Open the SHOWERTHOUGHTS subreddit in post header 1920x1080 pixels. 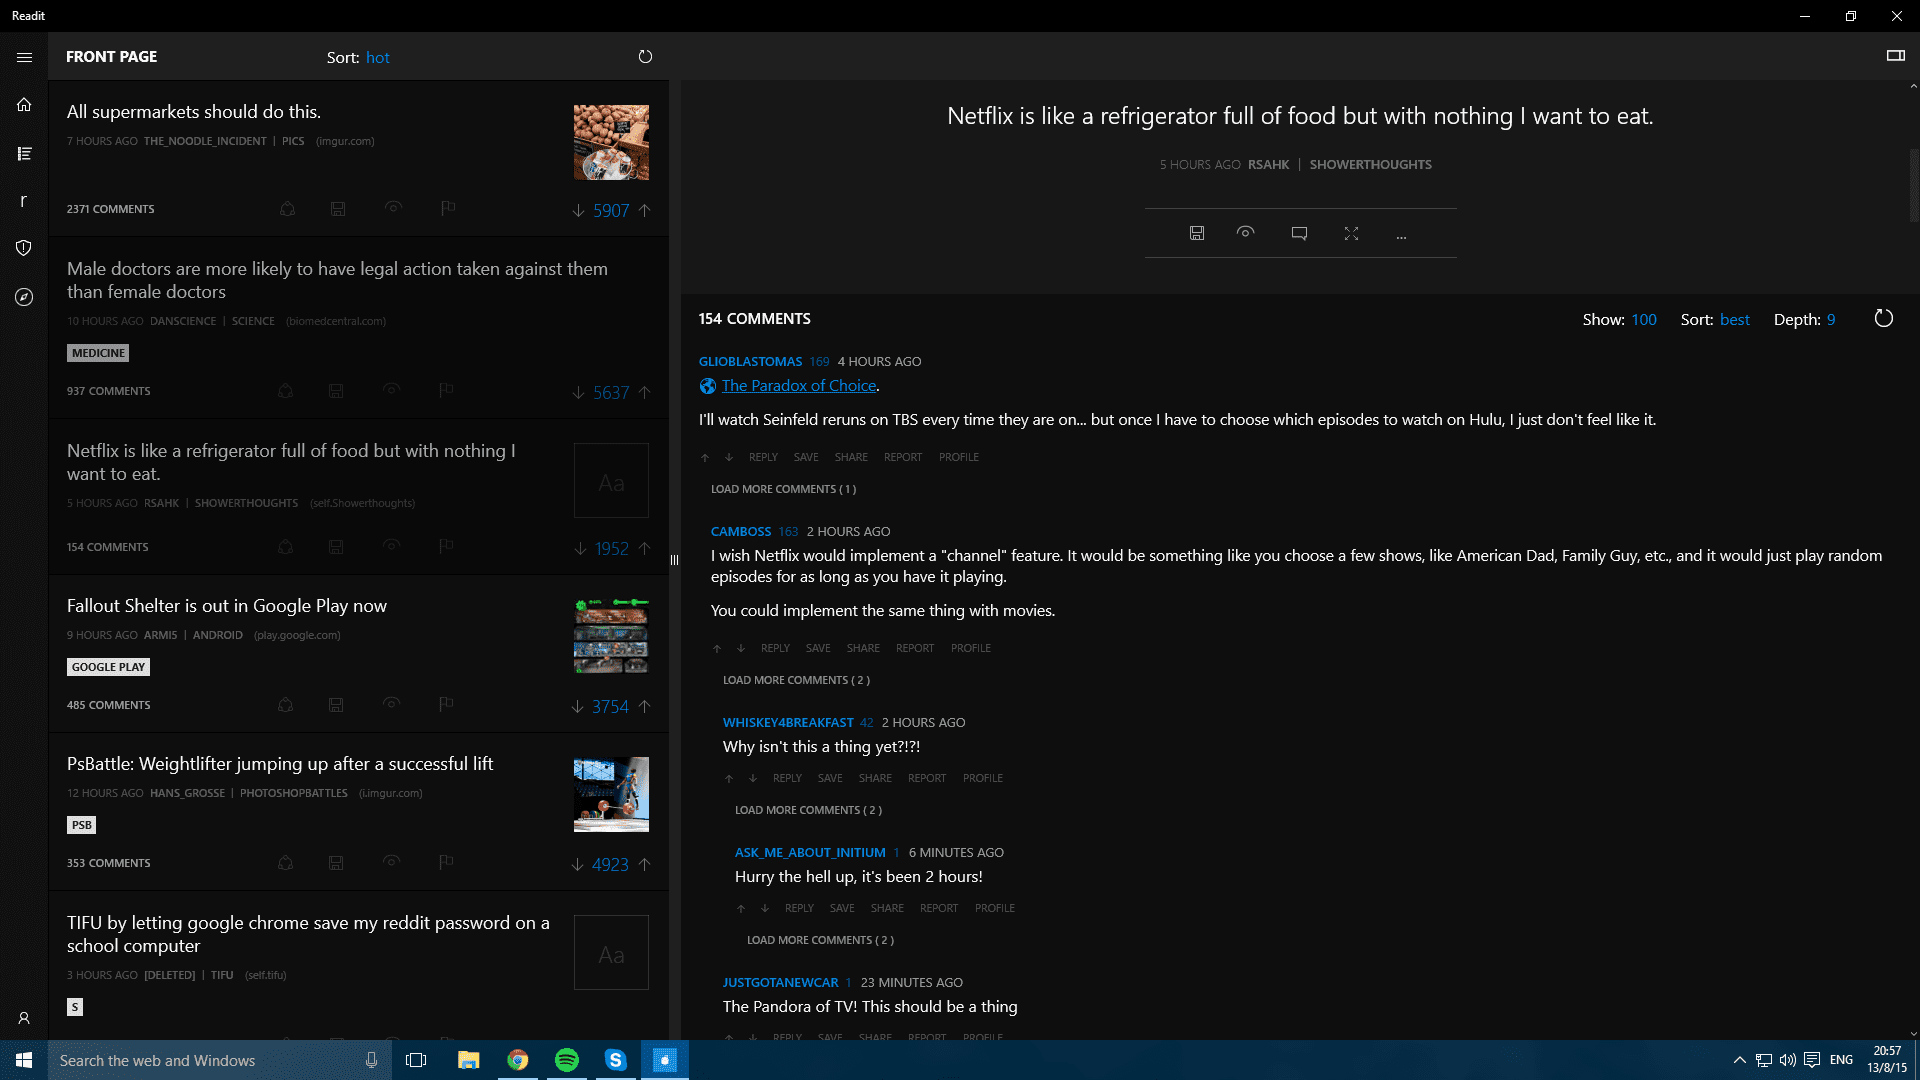pyautogui.click(x=1371, y=164)
